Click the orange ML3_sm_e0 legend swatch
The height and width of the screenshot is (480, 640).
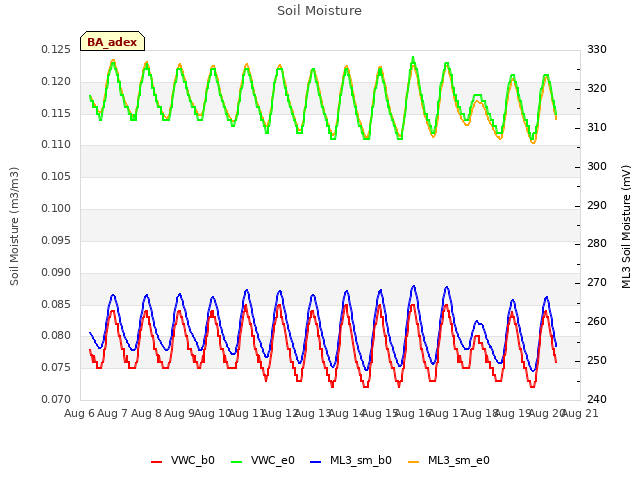point(413,462)
